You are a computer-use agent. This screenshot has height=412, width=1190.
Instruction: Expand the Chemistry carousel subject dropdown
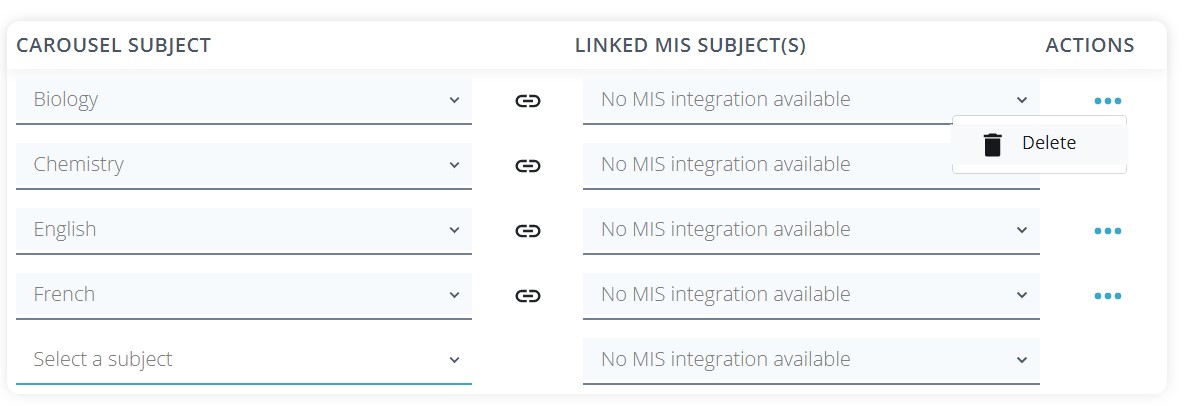244,165
